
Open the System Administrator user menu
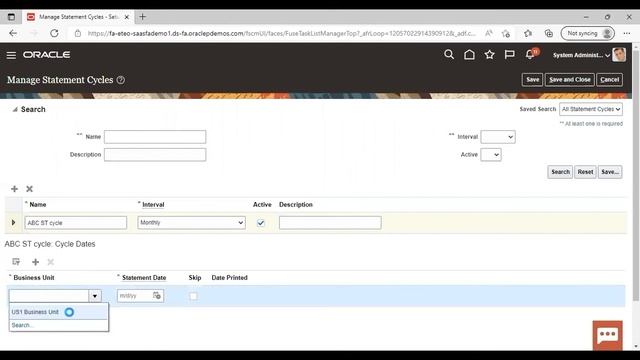point(581,55)
